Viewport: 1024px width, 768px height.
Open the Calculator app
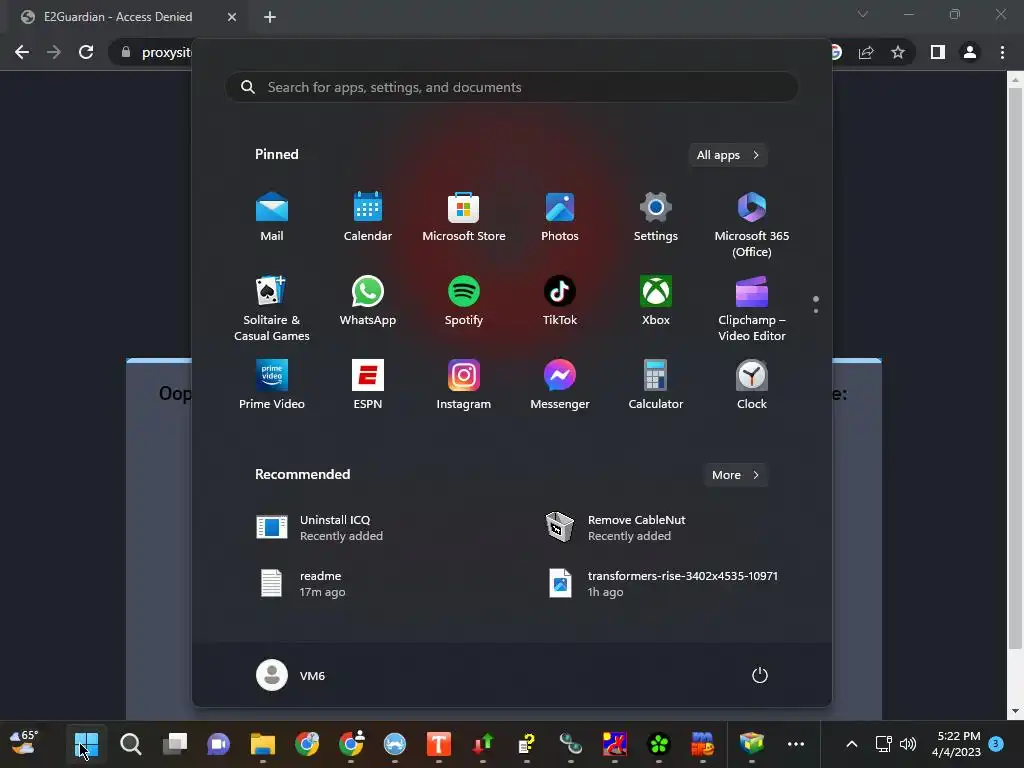656,385
